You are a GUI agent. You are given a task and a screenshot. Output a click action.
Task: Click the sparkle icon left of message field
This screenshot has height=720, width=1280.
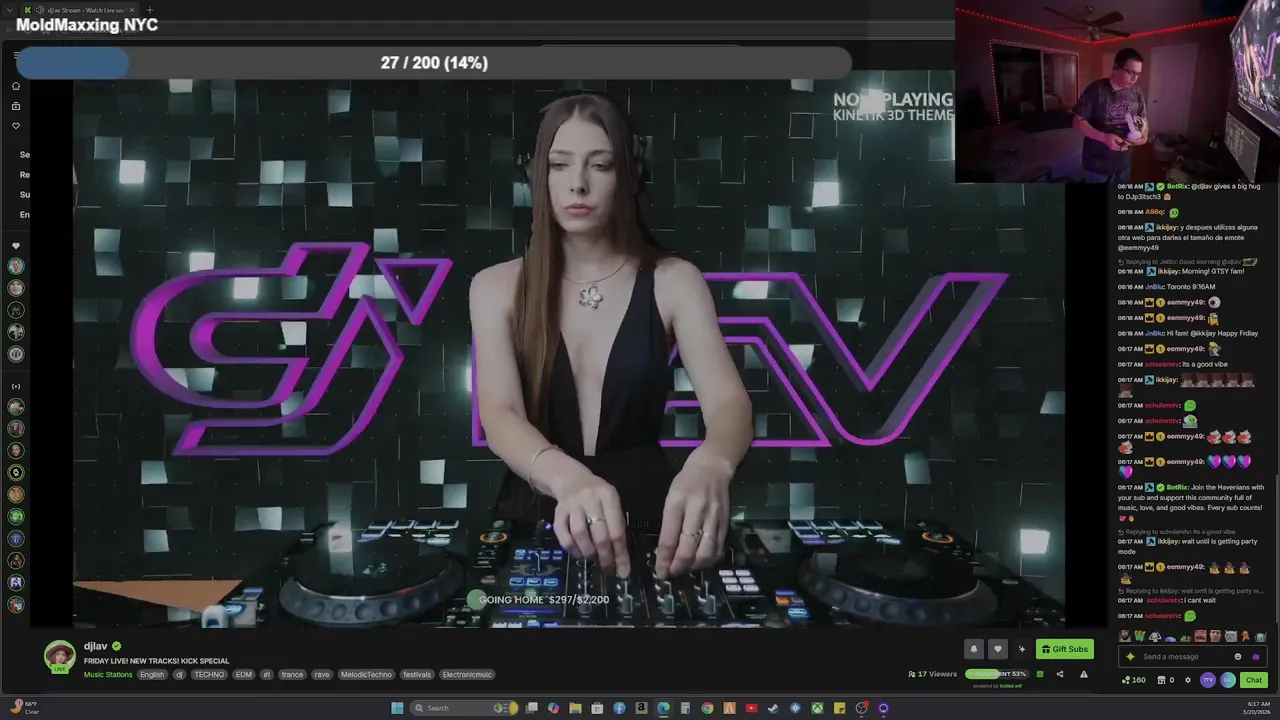(1131, 657)
